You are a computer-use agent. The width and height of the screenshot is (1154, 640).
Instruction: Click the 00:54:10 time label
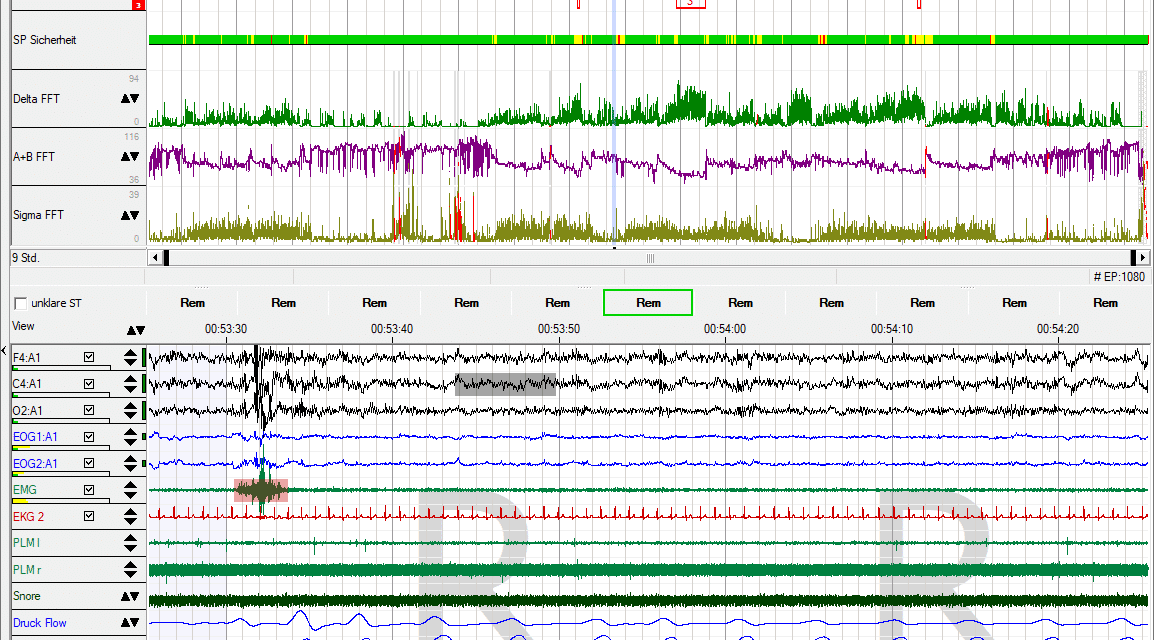point(892,329)
